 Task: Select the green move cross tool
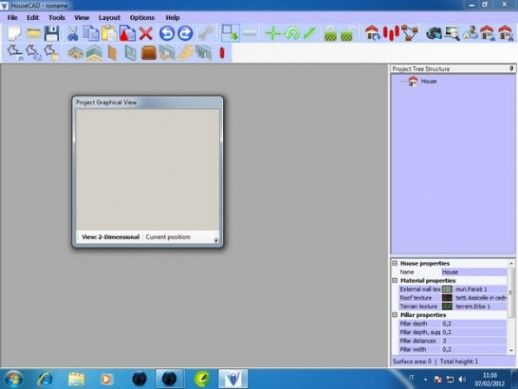pyautogui.click(x=273, y=33)
